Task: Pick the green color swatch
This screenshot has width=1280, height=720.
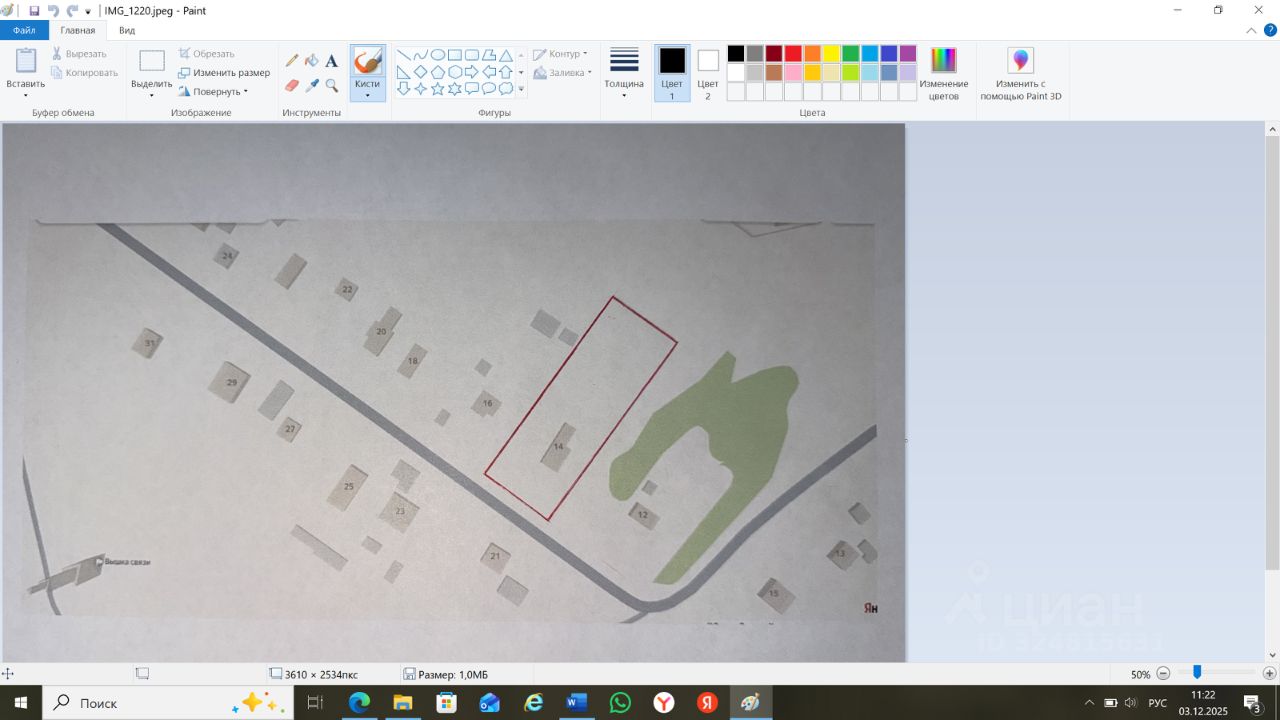Action: tap(850, 54)
